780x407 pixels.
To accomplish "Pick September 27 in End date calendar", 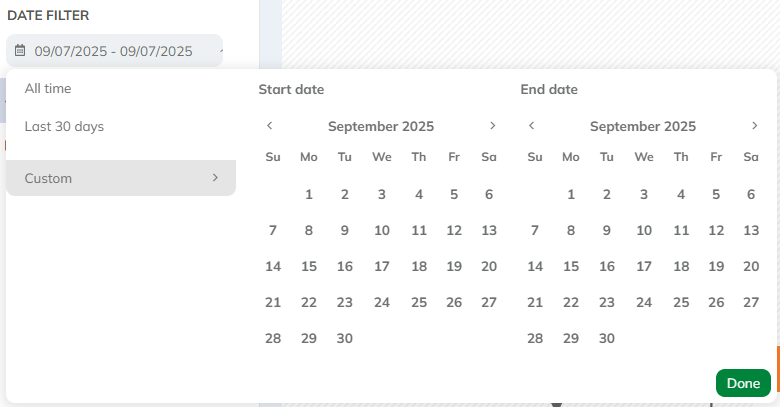I will click(x=751, y=302).
